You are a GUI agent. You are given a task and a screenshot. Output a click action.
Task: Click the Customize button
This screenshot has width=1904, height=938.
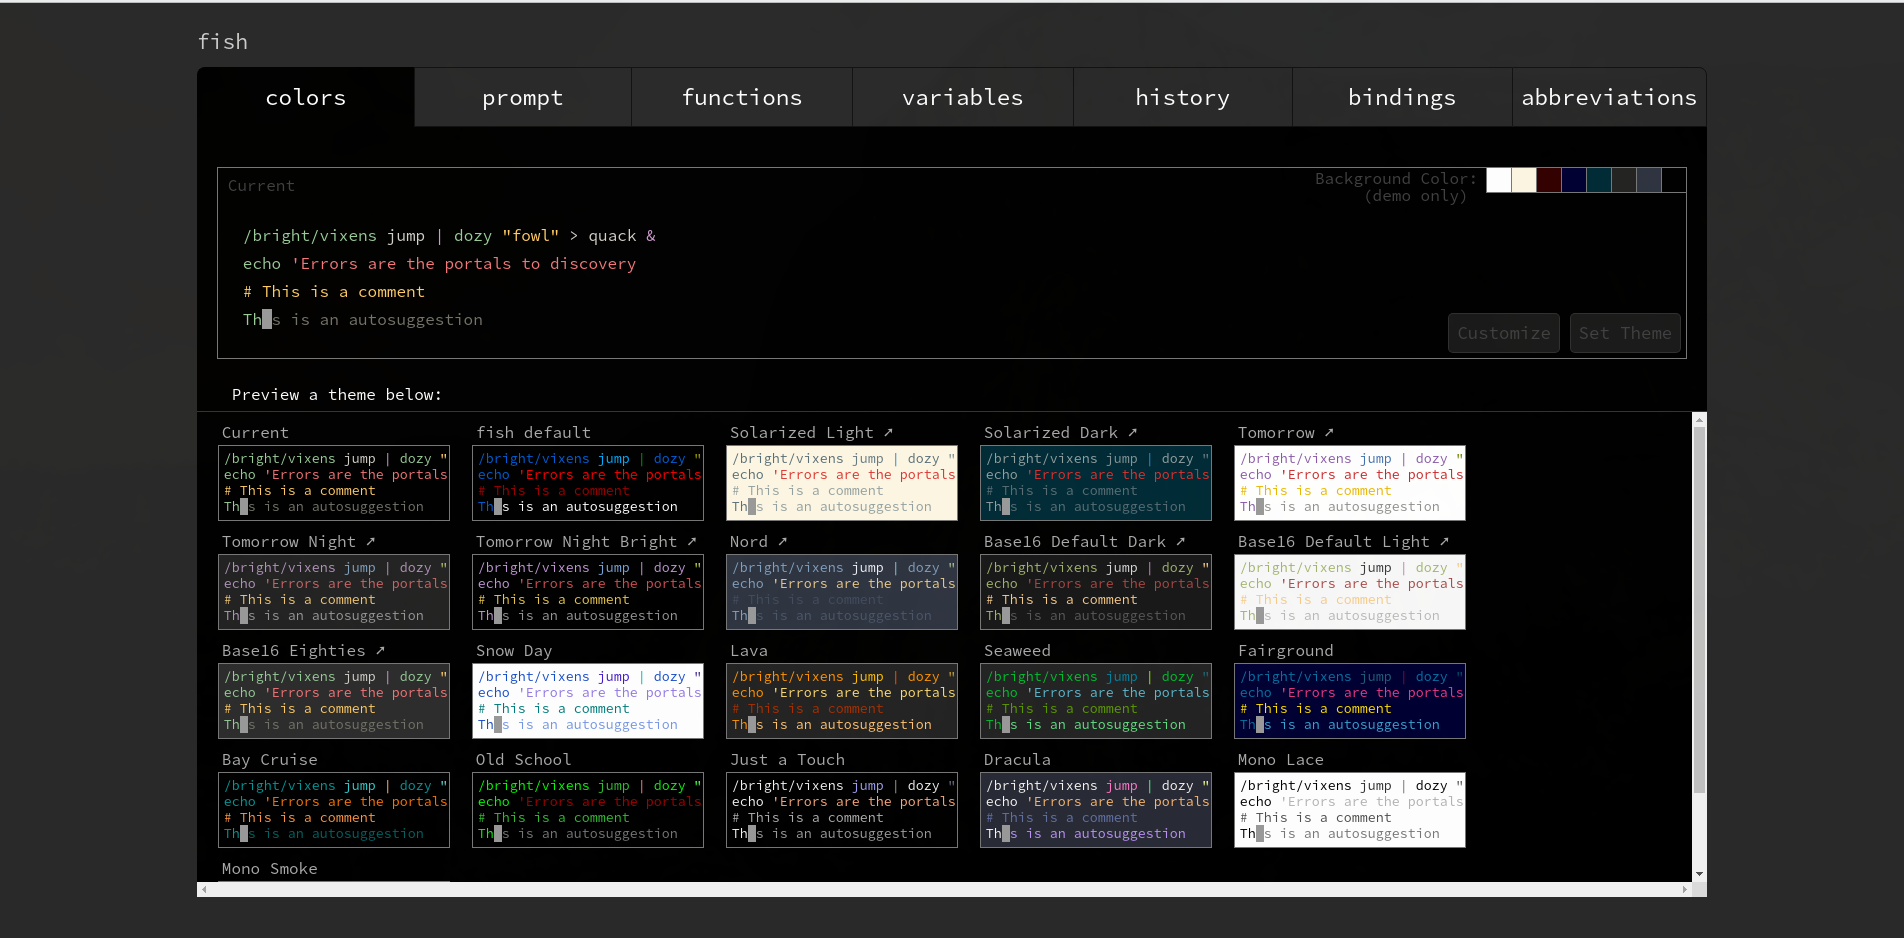[1504, 333]
